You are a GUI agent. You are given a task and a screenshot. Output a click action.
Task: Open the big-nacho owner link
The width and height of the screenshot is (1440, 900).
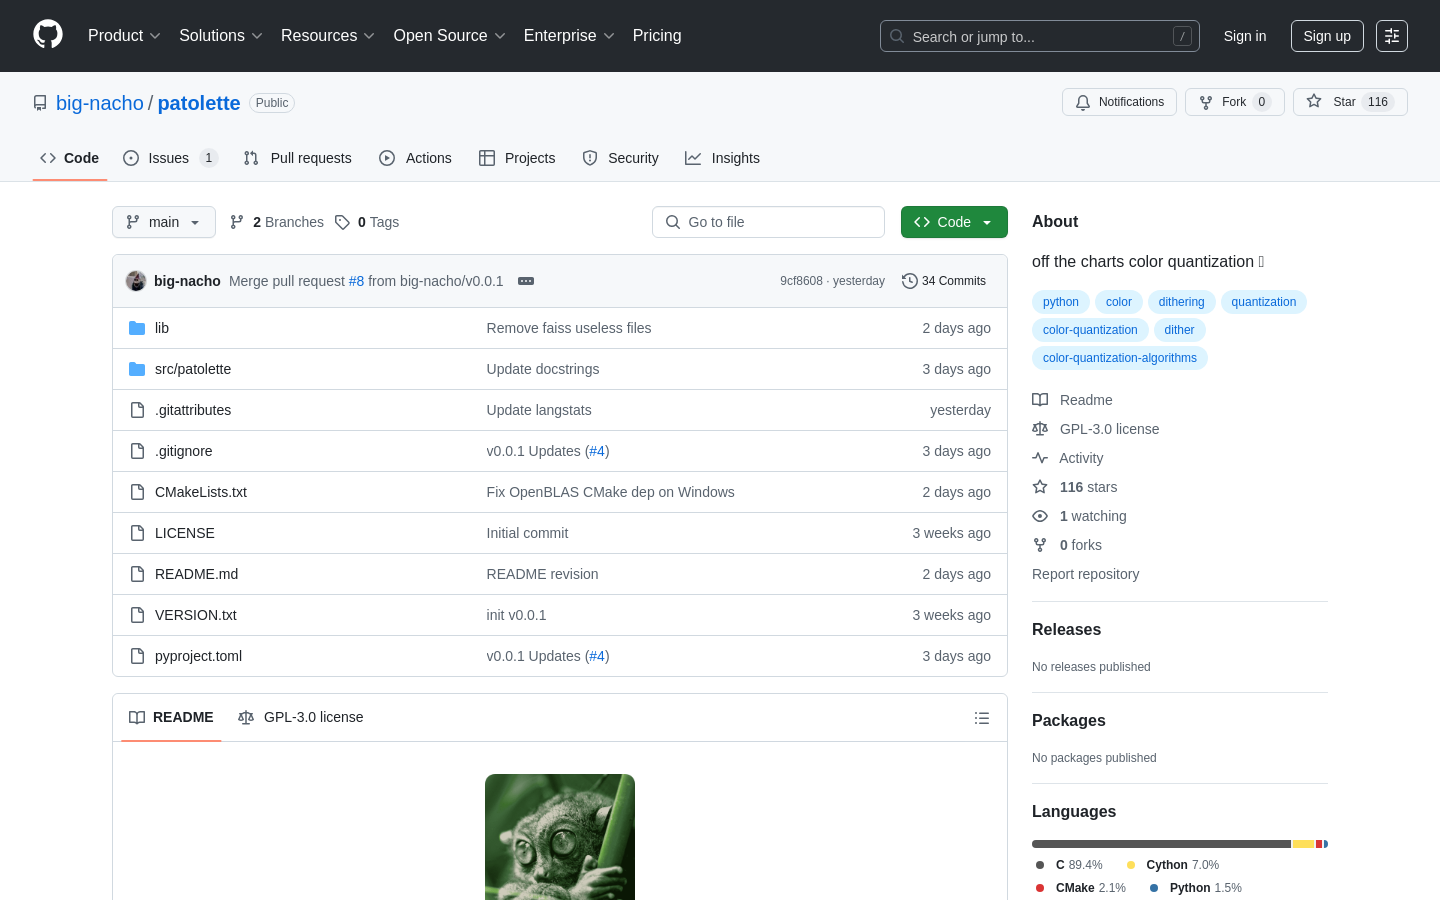click(100, 103)
